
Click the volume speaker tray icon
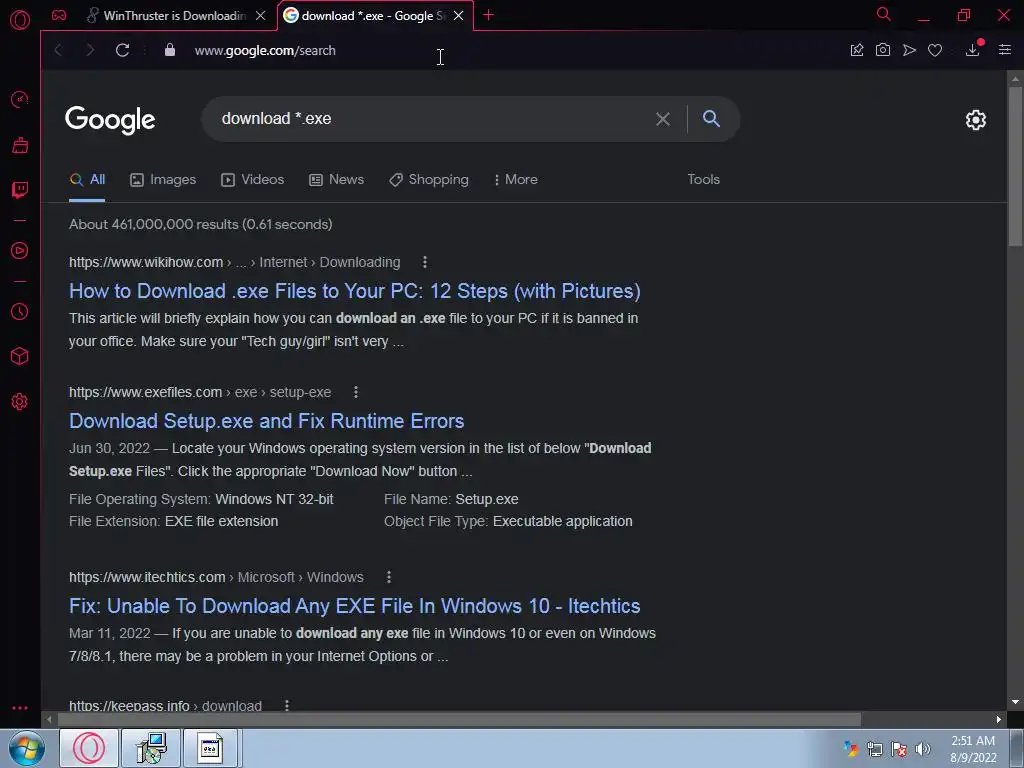[923, 749]
